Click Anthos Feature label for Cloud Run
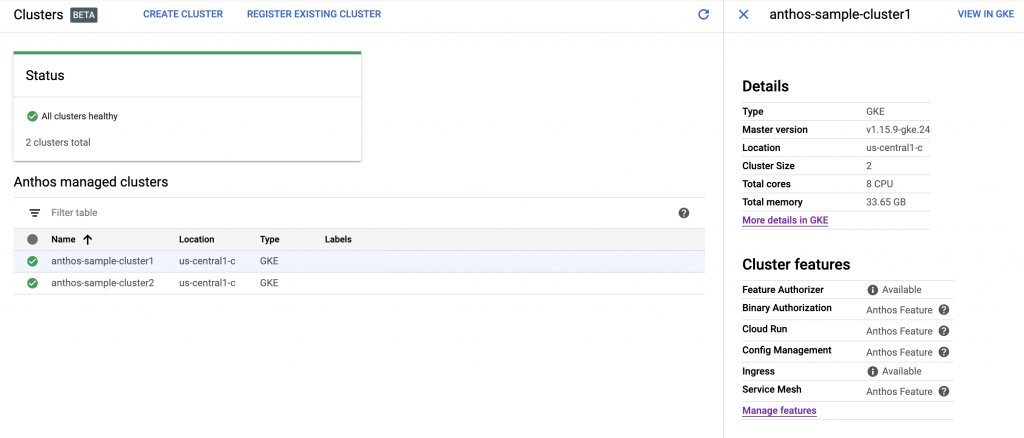1024x438 pixels. pos(899,331)
